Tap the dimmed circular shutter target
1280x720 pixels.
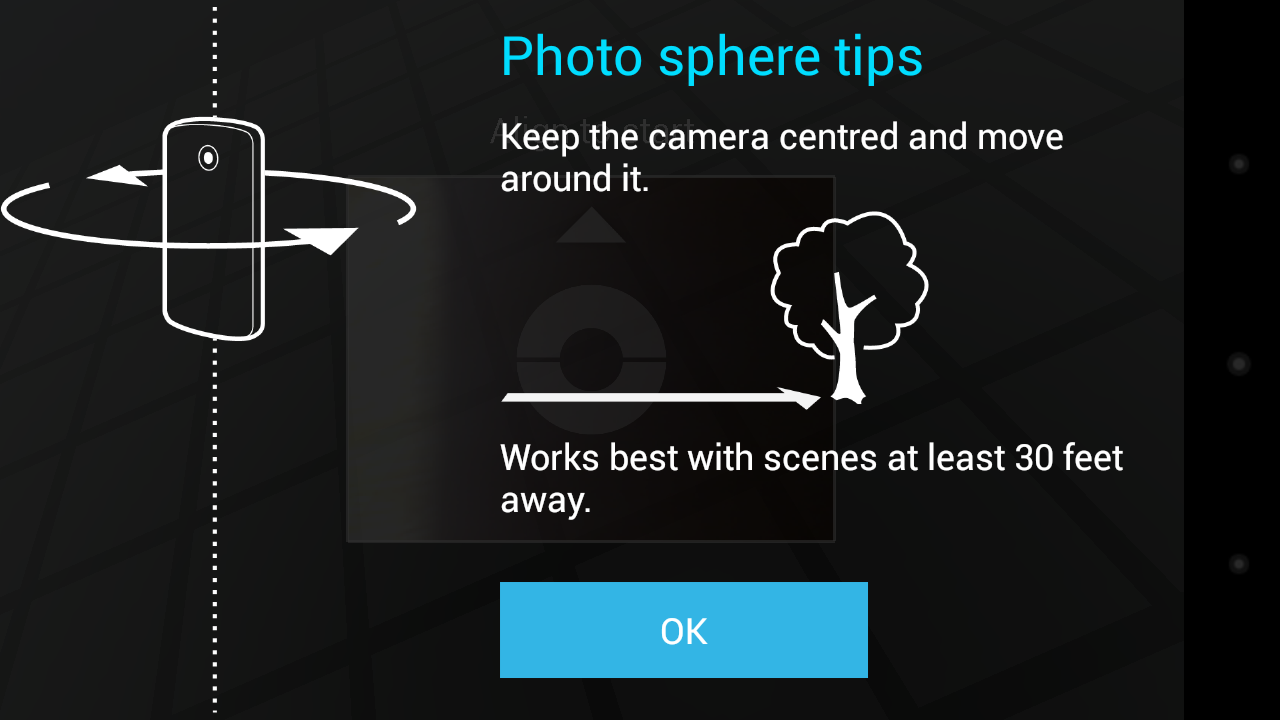(591, 358)
